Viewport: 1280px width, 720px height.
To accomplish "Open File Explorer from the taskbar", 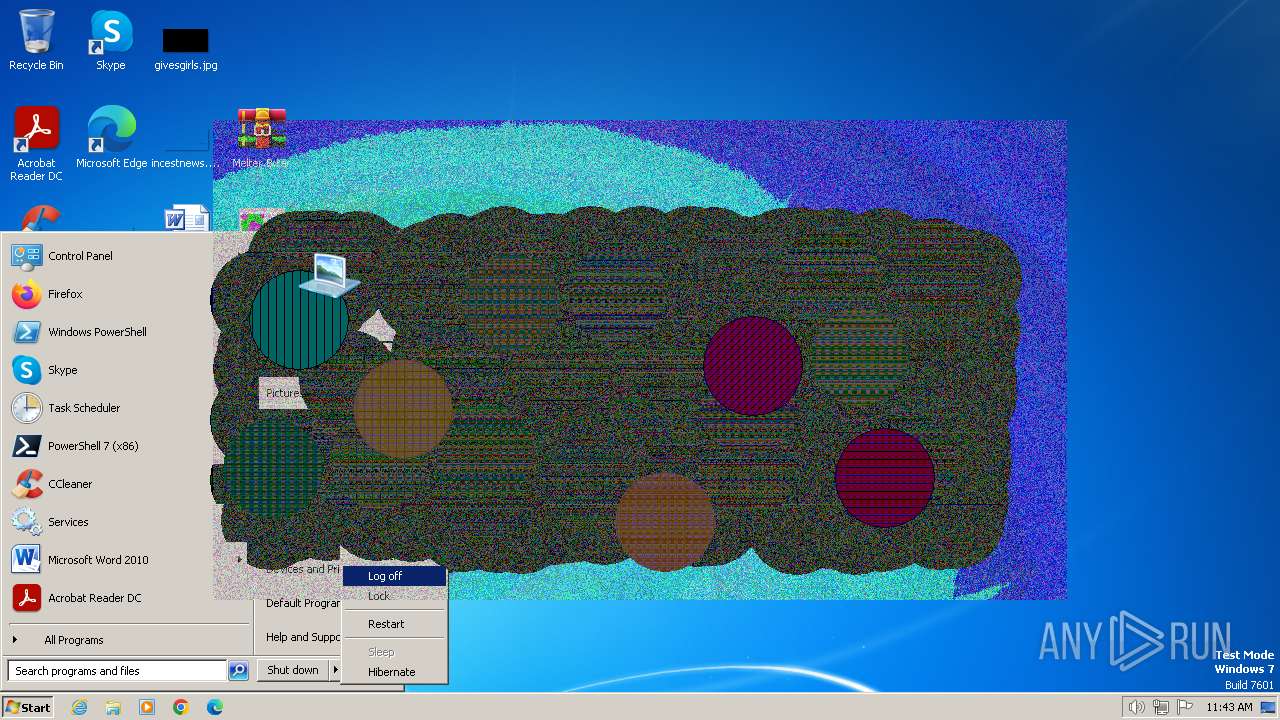I will 113,707.
